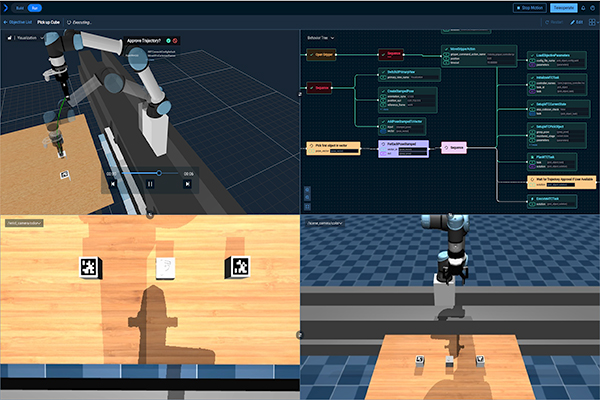Select the GetLastPoseStamped purple node

click(x=403, y=149)
